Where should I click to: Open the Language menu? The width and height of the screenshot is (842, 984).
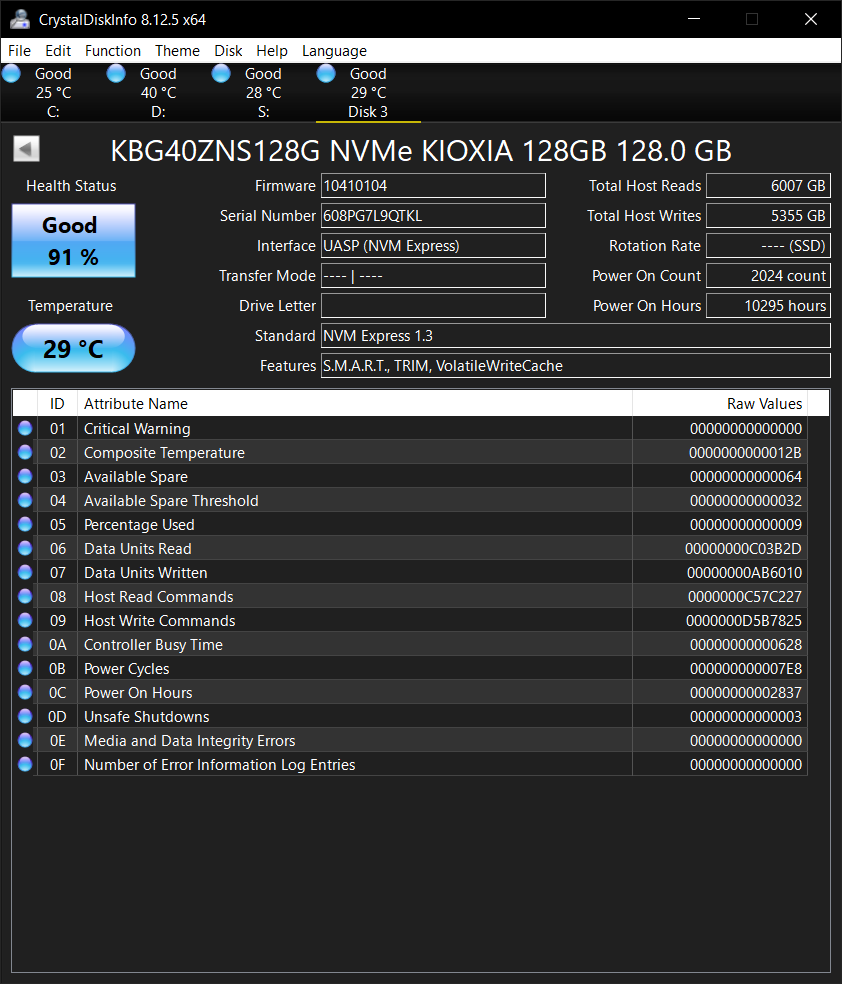click(334, 51)
